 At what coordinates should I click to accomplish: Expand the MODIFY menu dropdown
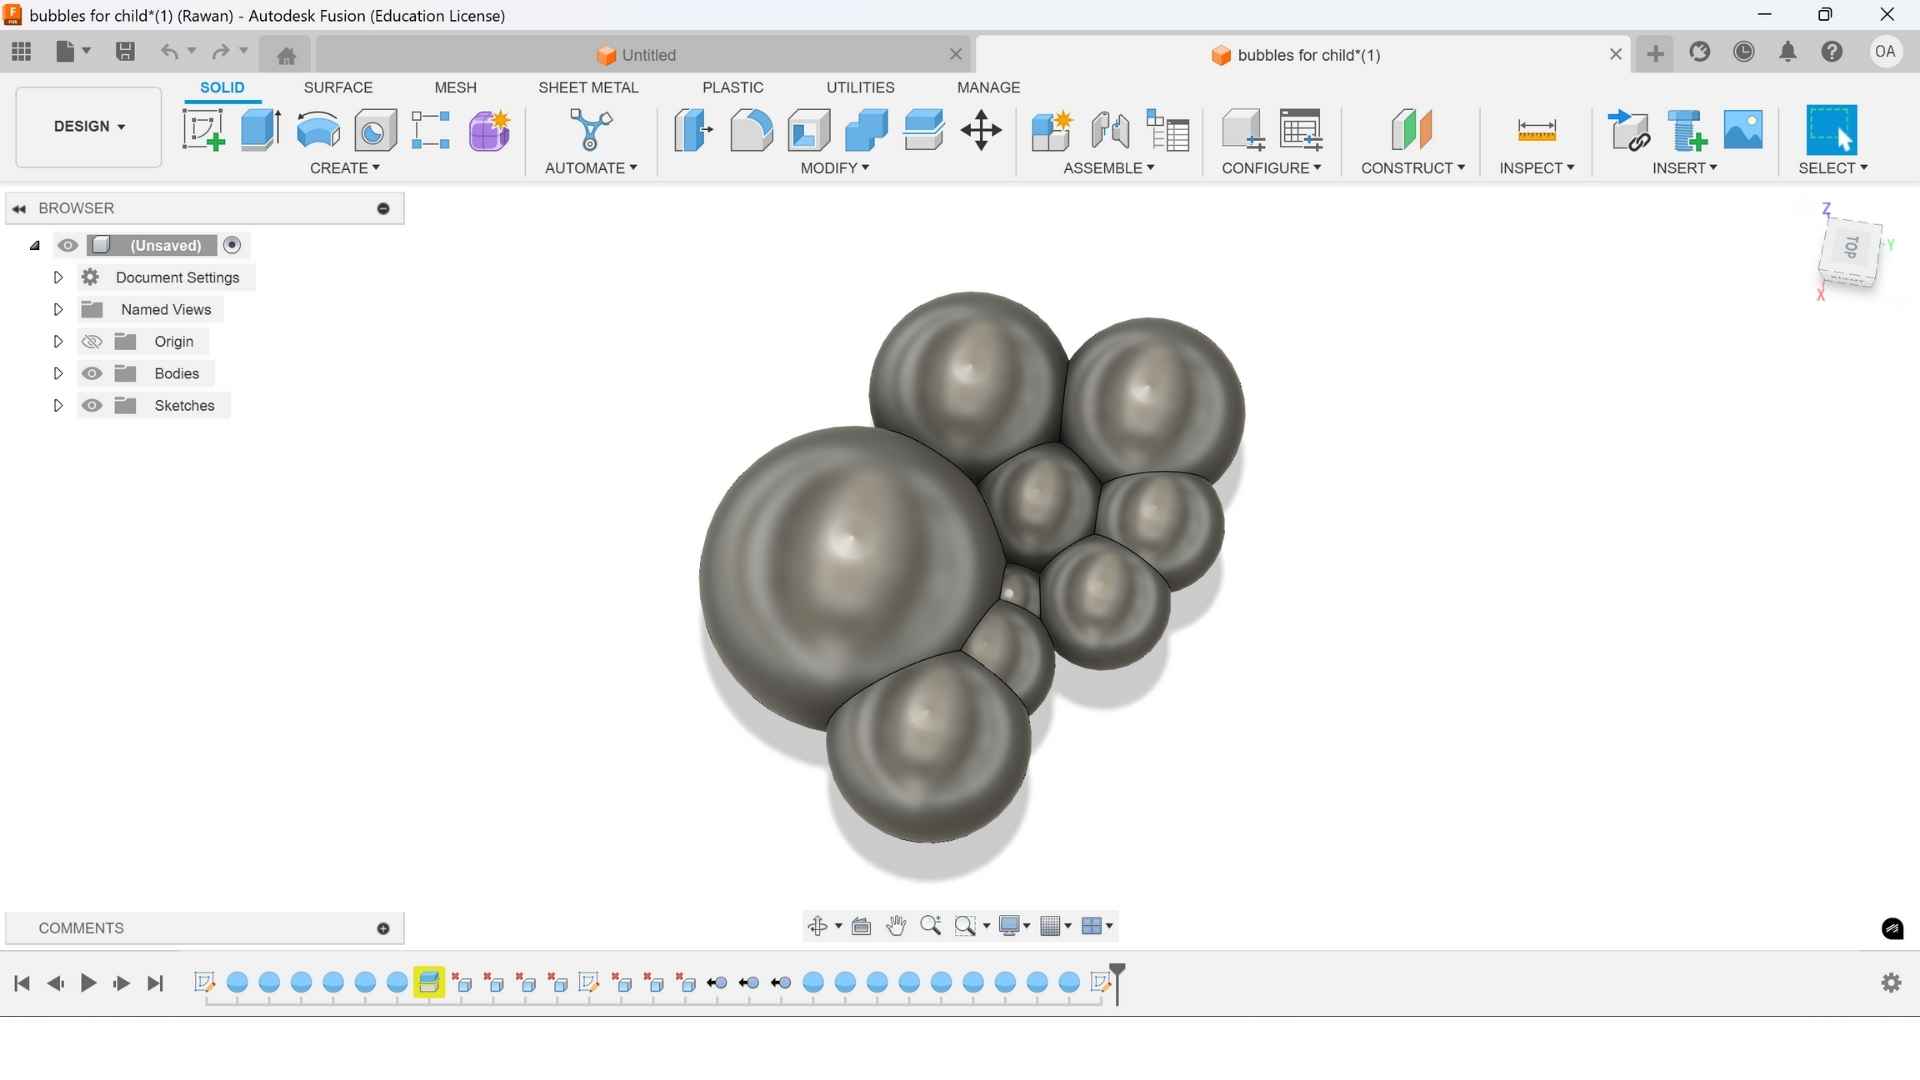point(834,168)
